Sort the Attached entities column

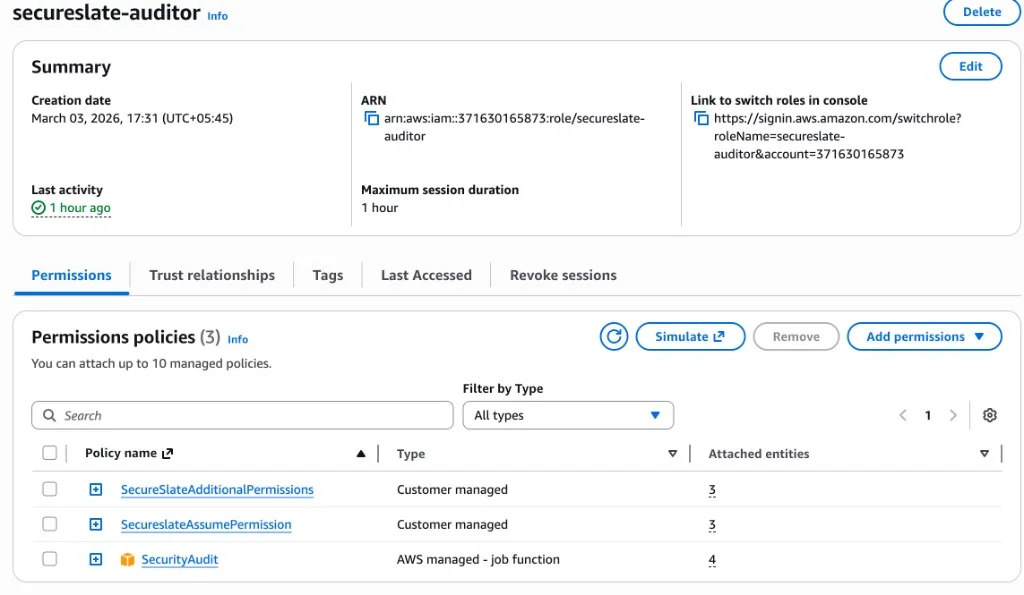[984, 454]
